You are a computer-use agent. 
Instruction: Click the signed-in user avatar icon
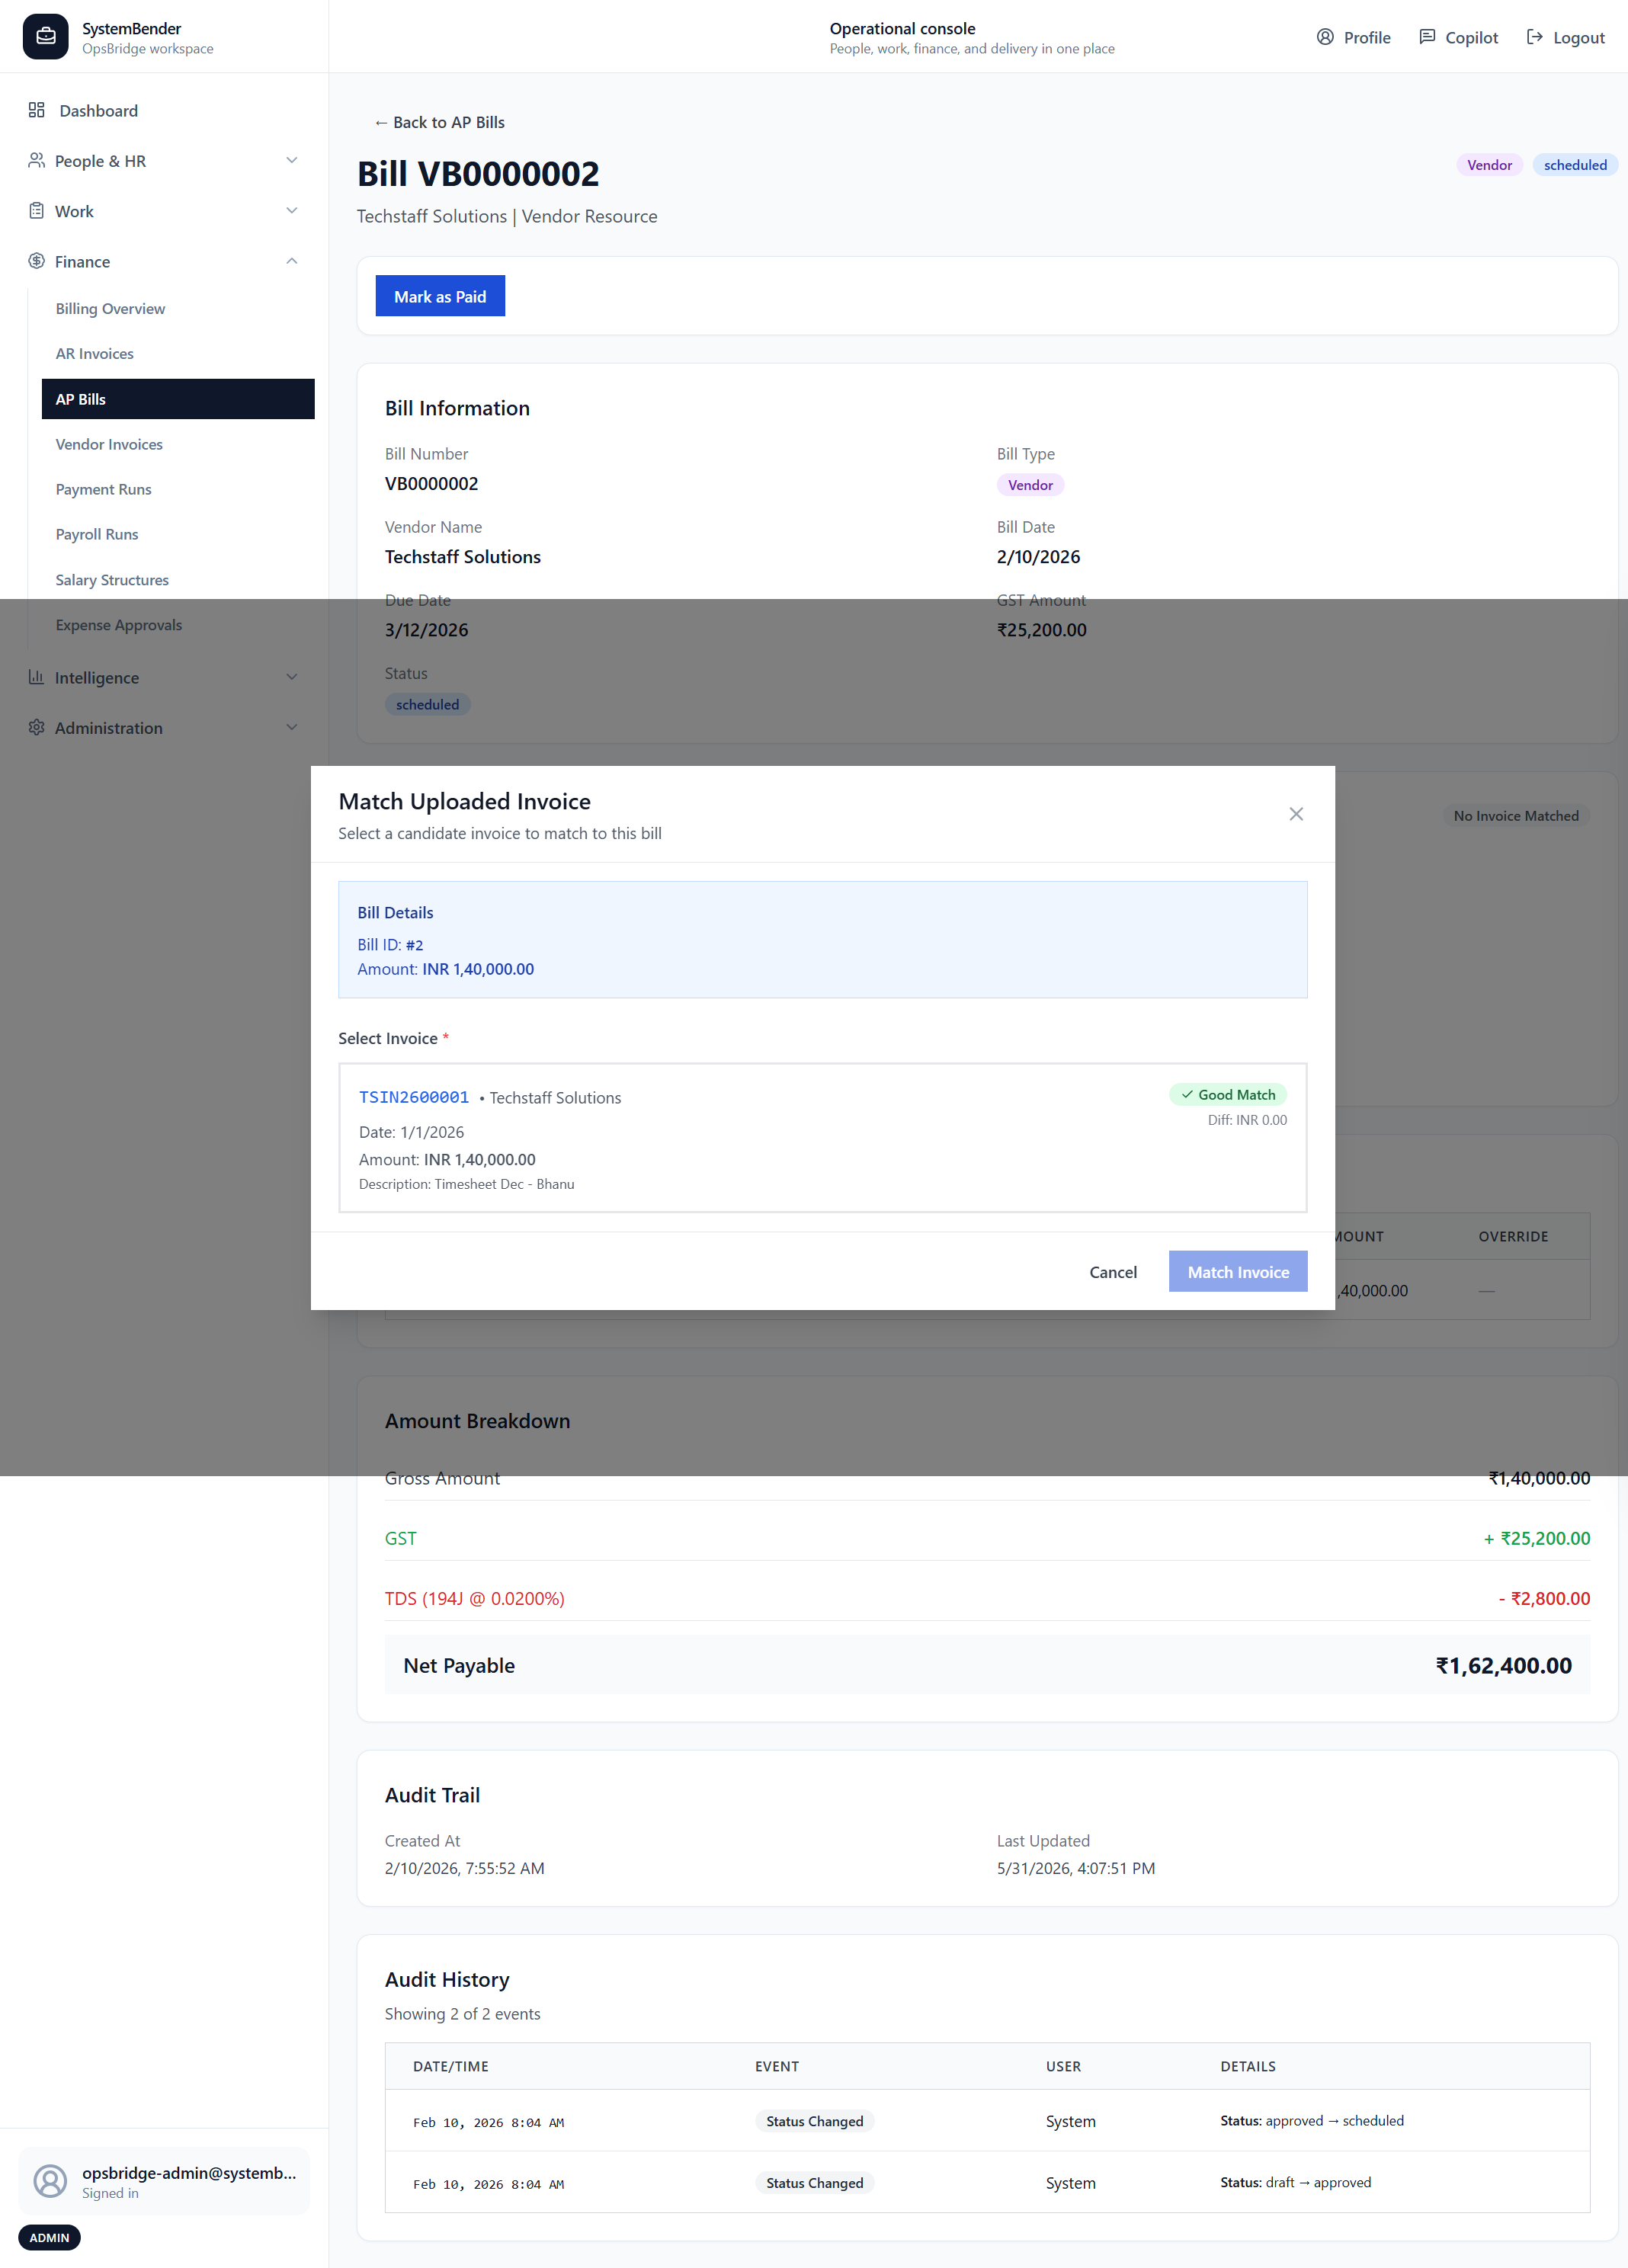50,2180
